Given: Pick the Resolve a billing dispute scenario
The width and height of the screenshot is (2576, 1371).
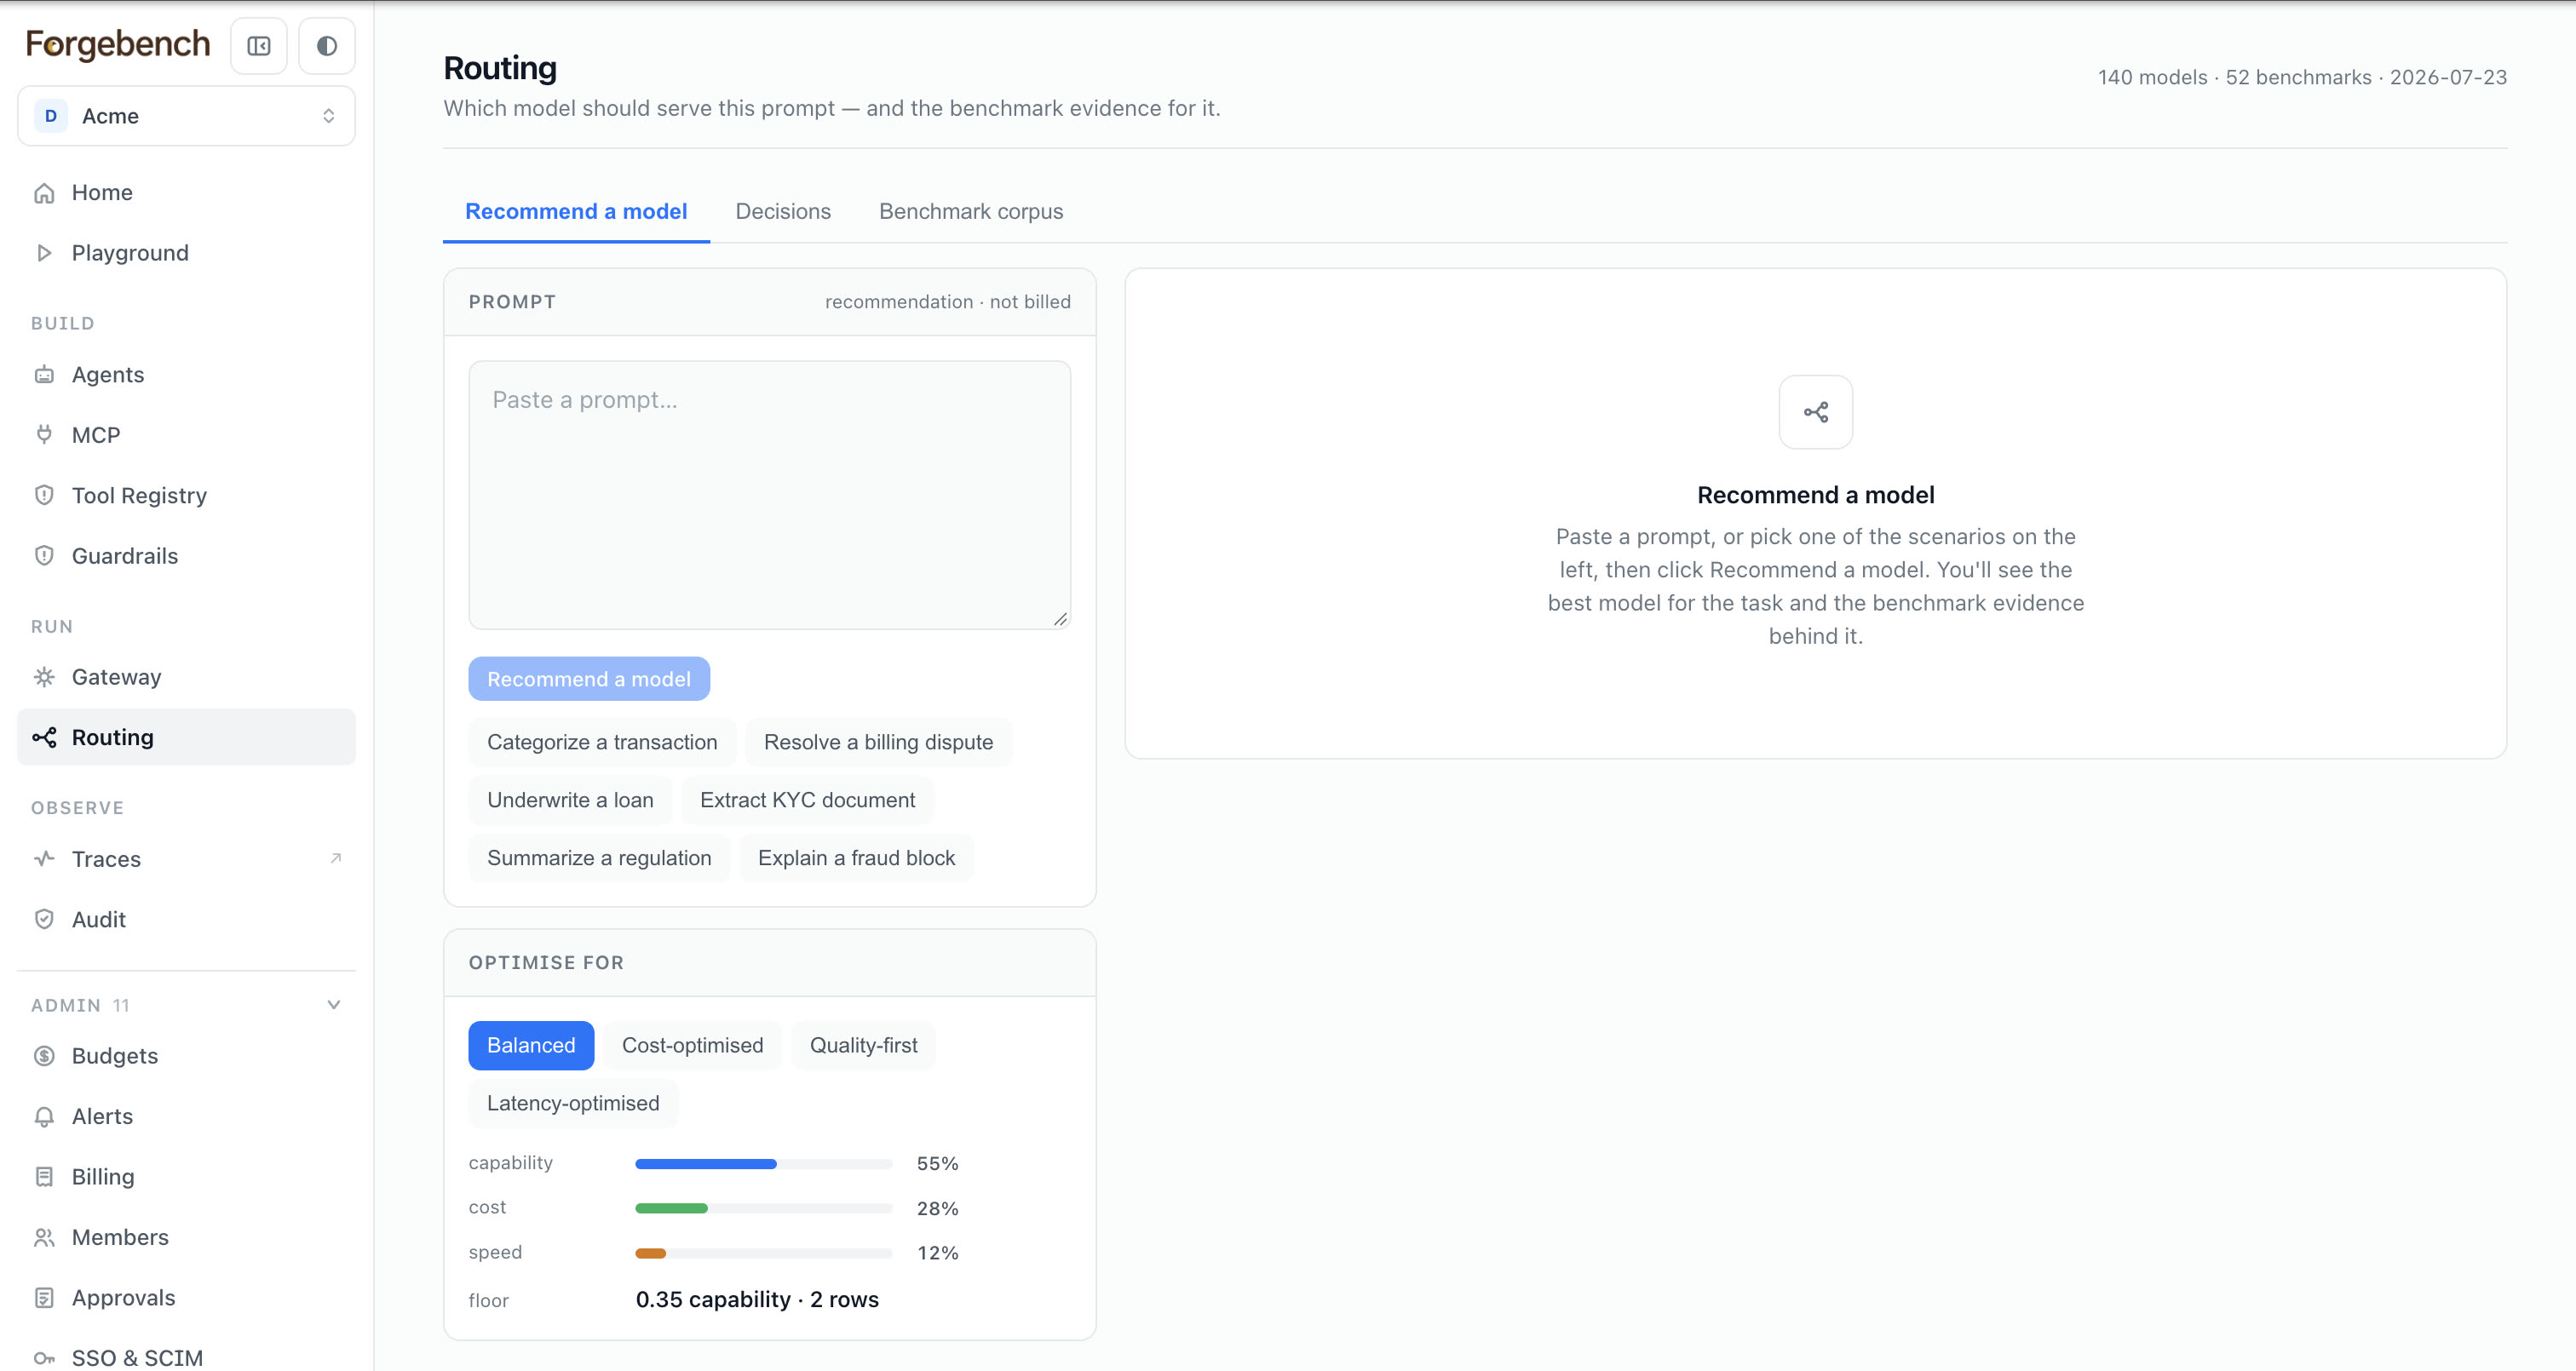Looking at the screenshot, I should tap(878, 742).
